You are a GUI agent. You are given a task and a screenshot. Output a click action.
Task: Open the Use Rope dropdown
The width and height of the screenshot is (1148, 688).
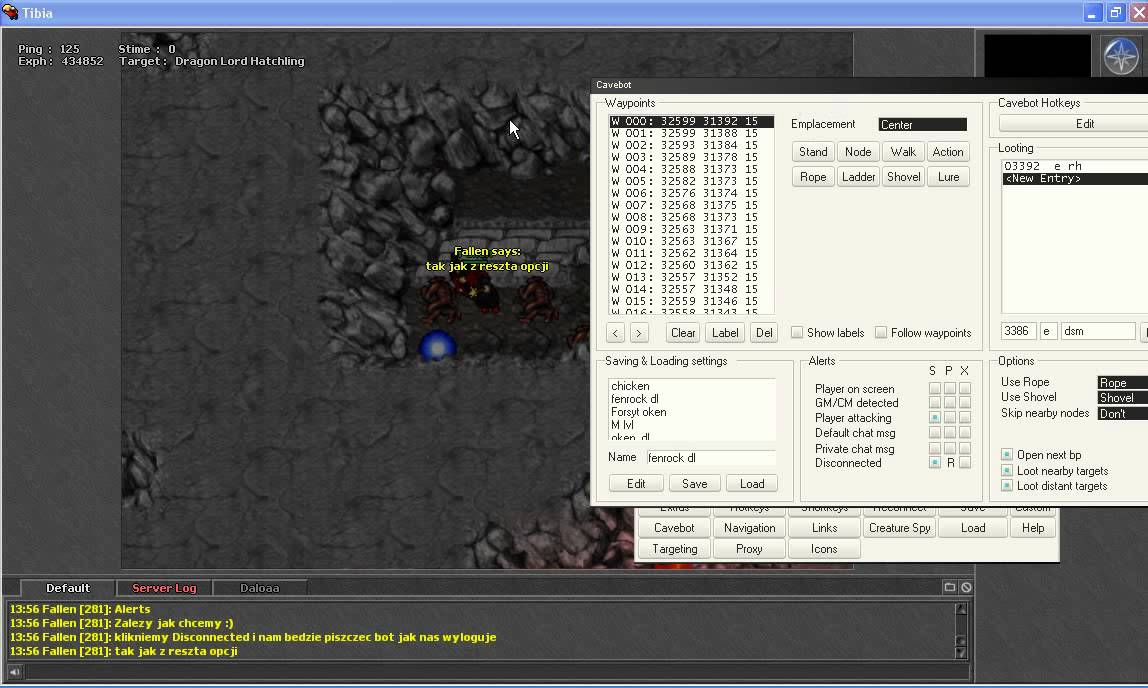(x=1122, y=383)
